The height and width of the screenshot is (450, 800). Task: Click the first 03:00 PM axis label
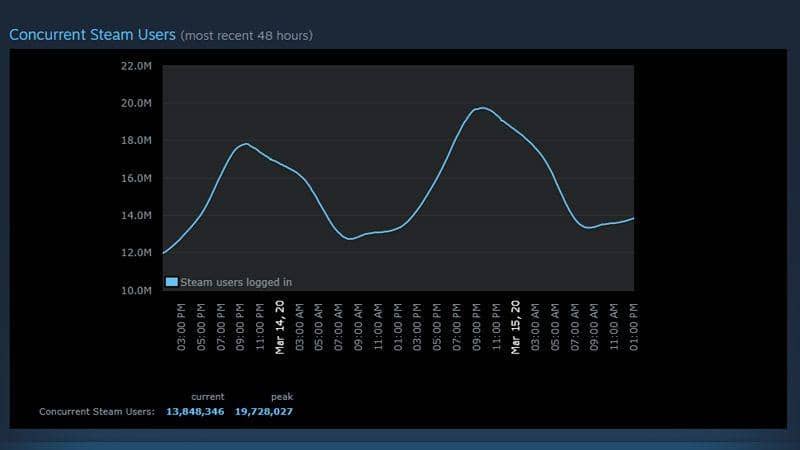pyautogui.click(x=181, y=327)
